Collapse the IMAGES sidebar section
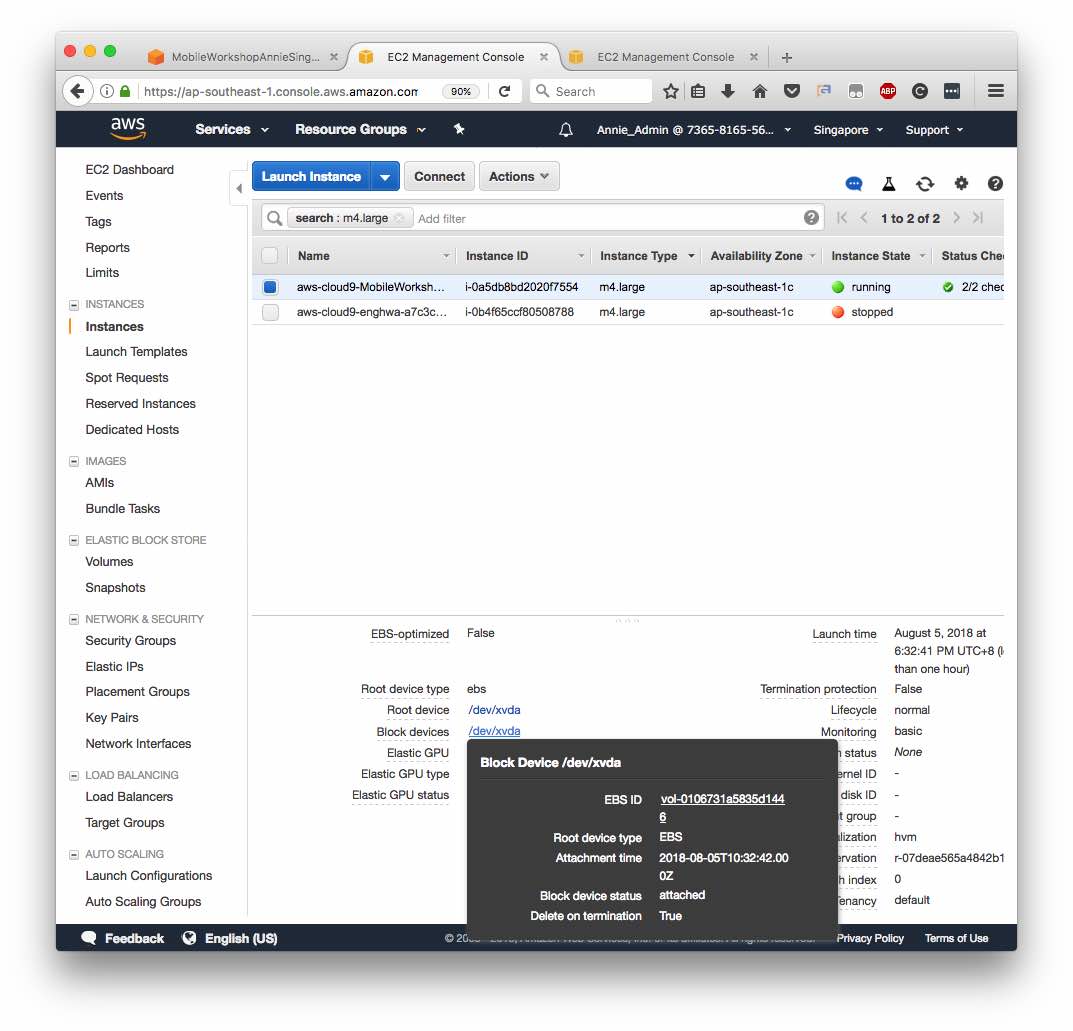This screenshot has height=1031, width=1073. [x=74, y=462]
